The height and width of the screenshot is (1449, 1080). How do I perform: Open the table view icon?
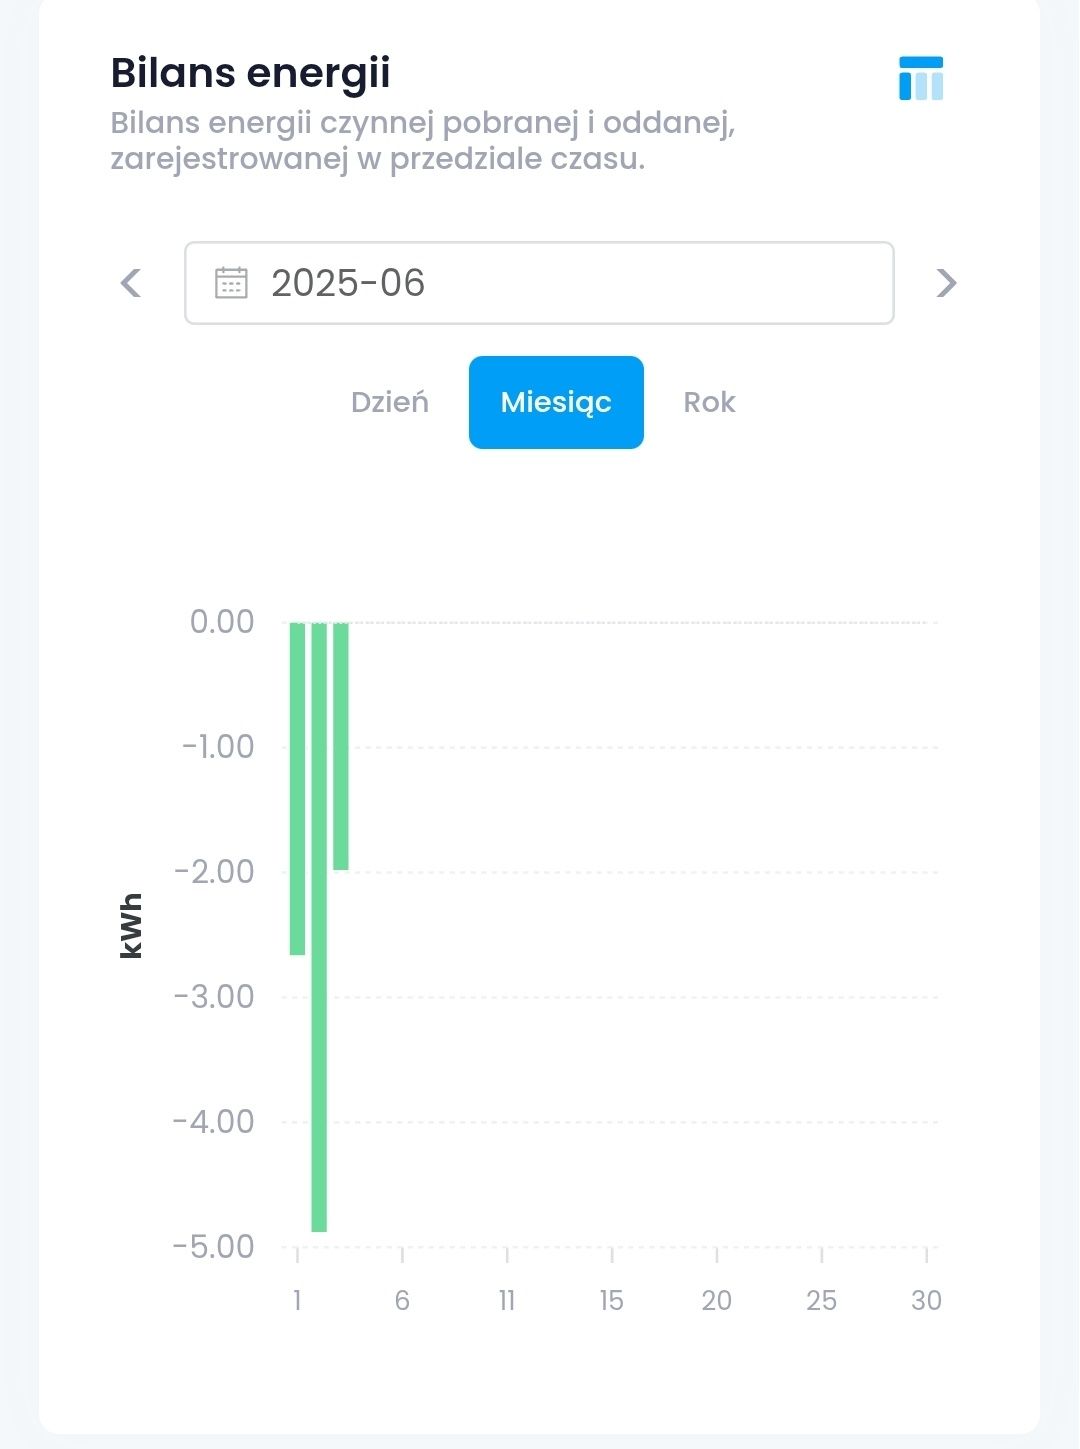coord(921,78)
